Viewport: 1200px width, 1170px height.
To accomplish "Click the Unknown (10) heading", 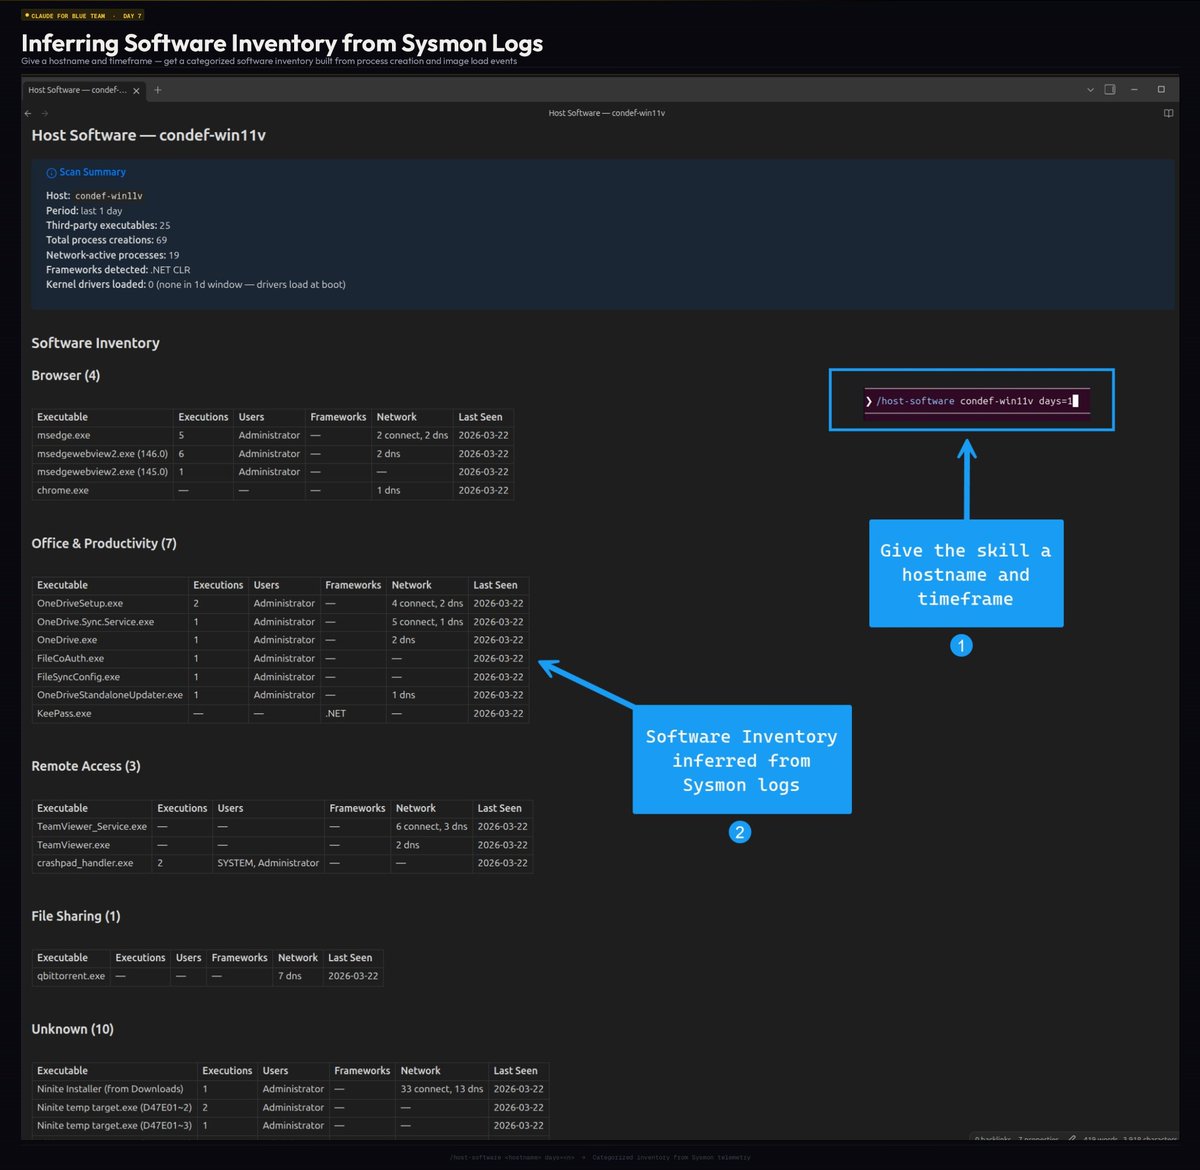I will 72,1029.
